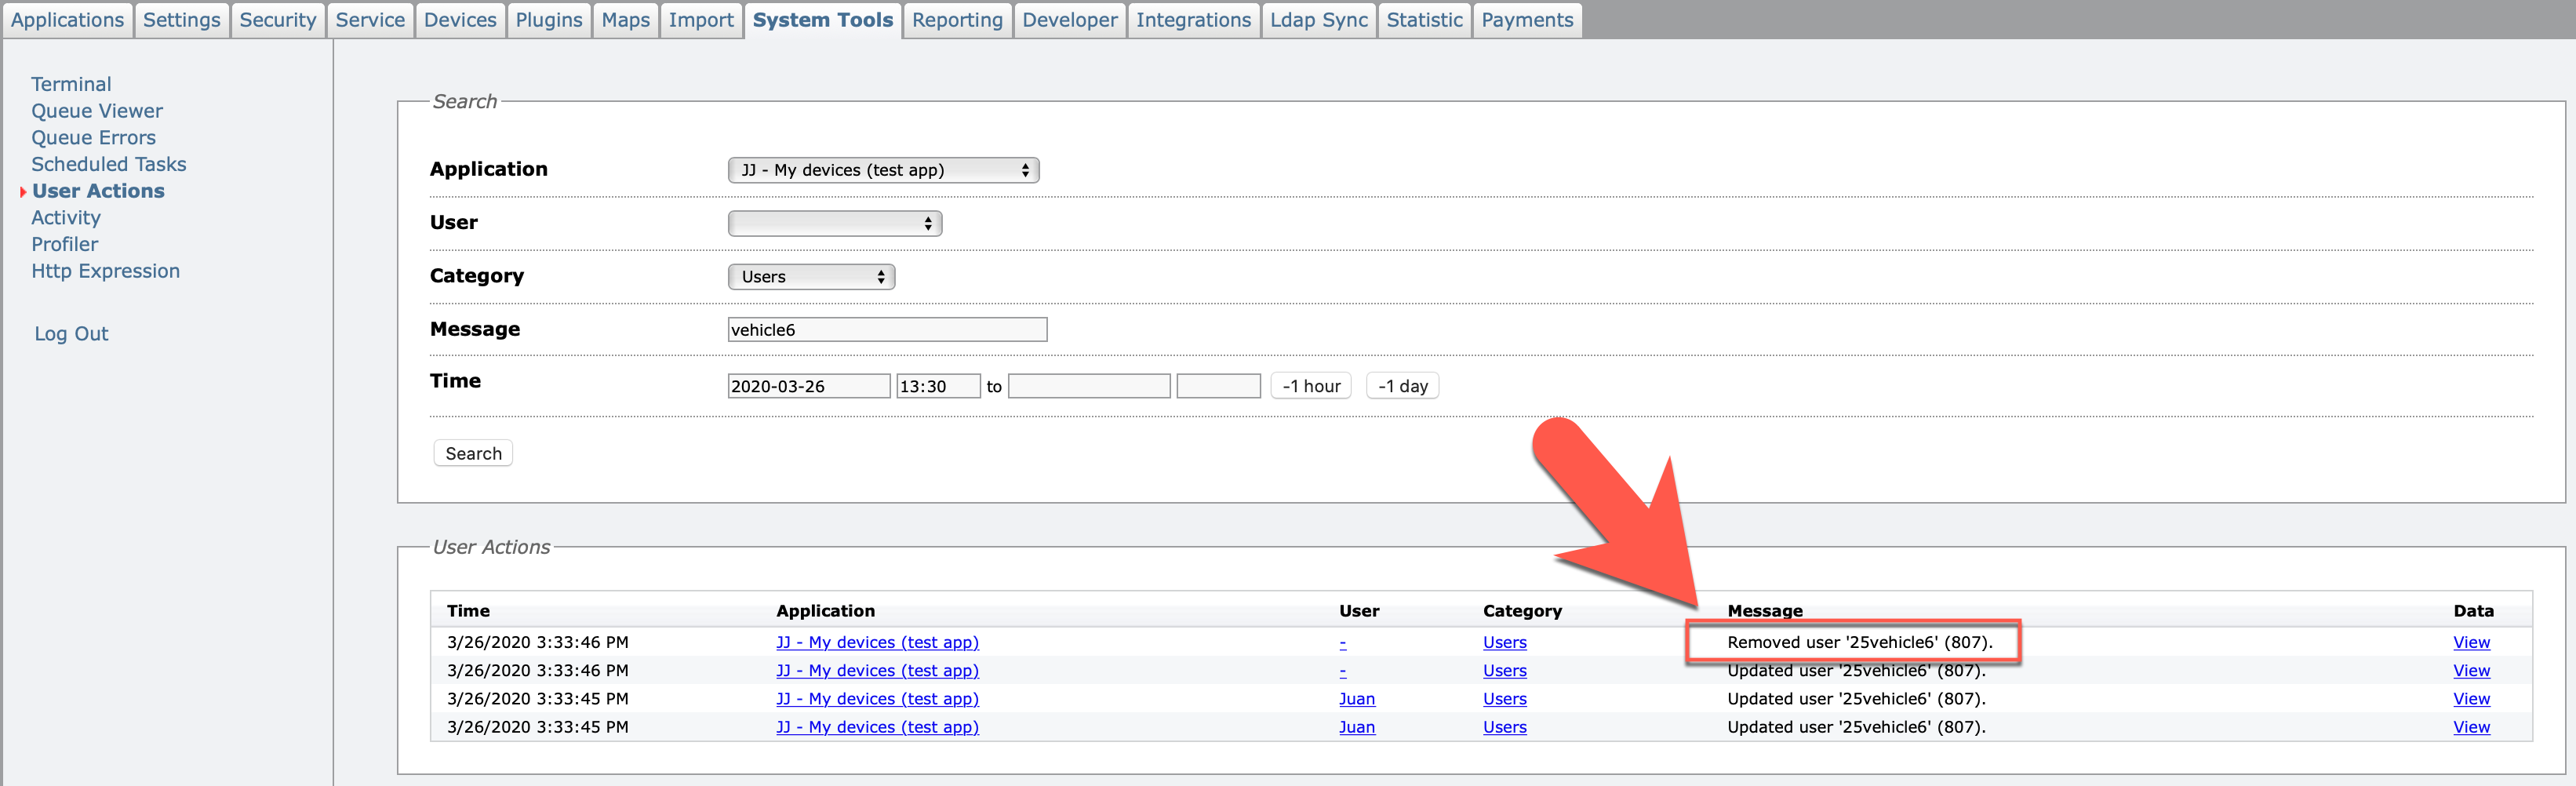Viewport: 2576px width, 786px height.
Task: Open the Developer tab
Action: tap(1069, 20)
